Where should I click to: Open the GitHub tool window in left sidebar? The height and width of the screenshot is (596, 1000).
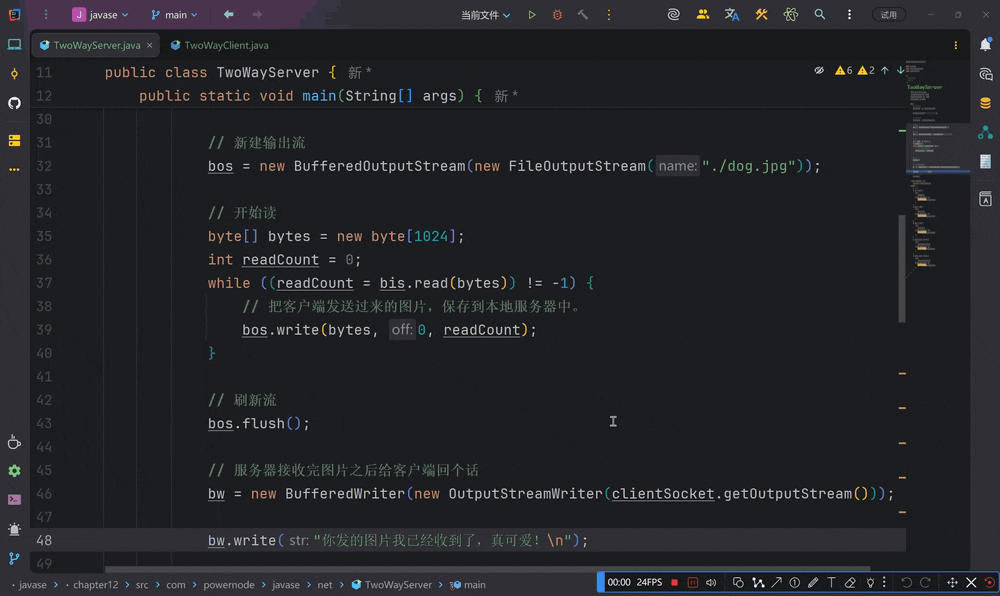point(14,103)
